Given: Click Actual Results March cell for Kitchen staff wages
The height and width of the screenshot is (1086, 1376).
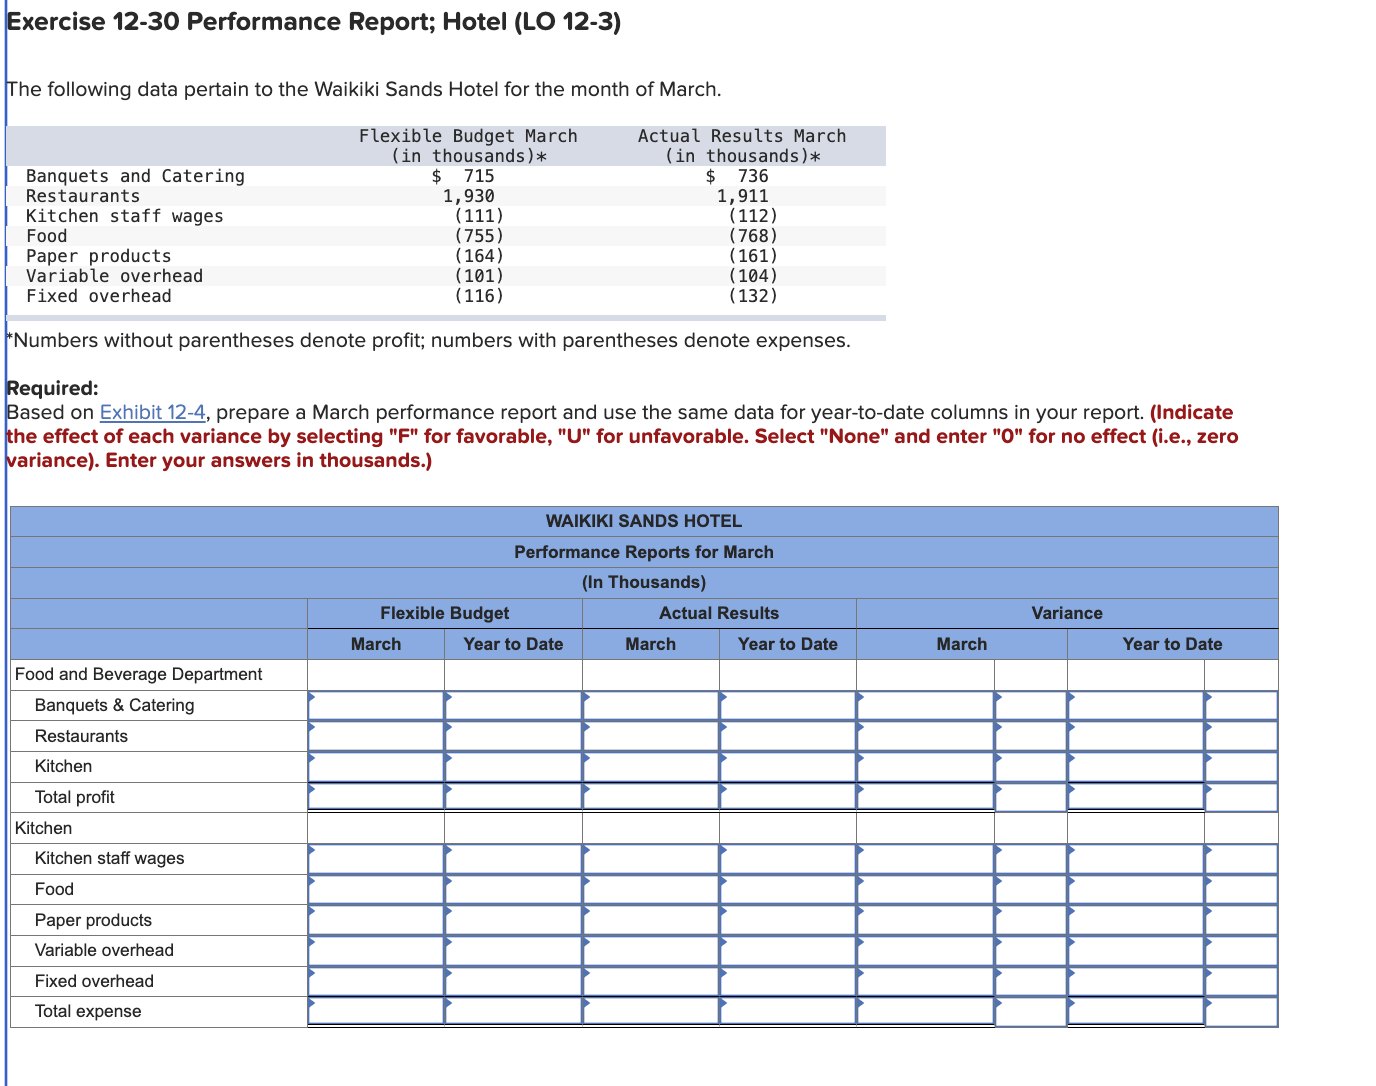Looking at the screenshot, I should coord(651,858).
